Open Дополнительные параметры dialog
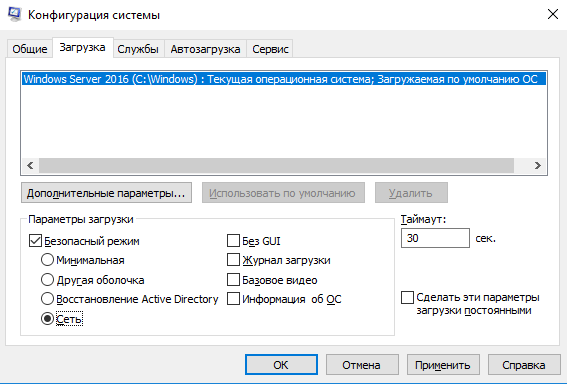The image size is (567, 384). coord(106,193)
